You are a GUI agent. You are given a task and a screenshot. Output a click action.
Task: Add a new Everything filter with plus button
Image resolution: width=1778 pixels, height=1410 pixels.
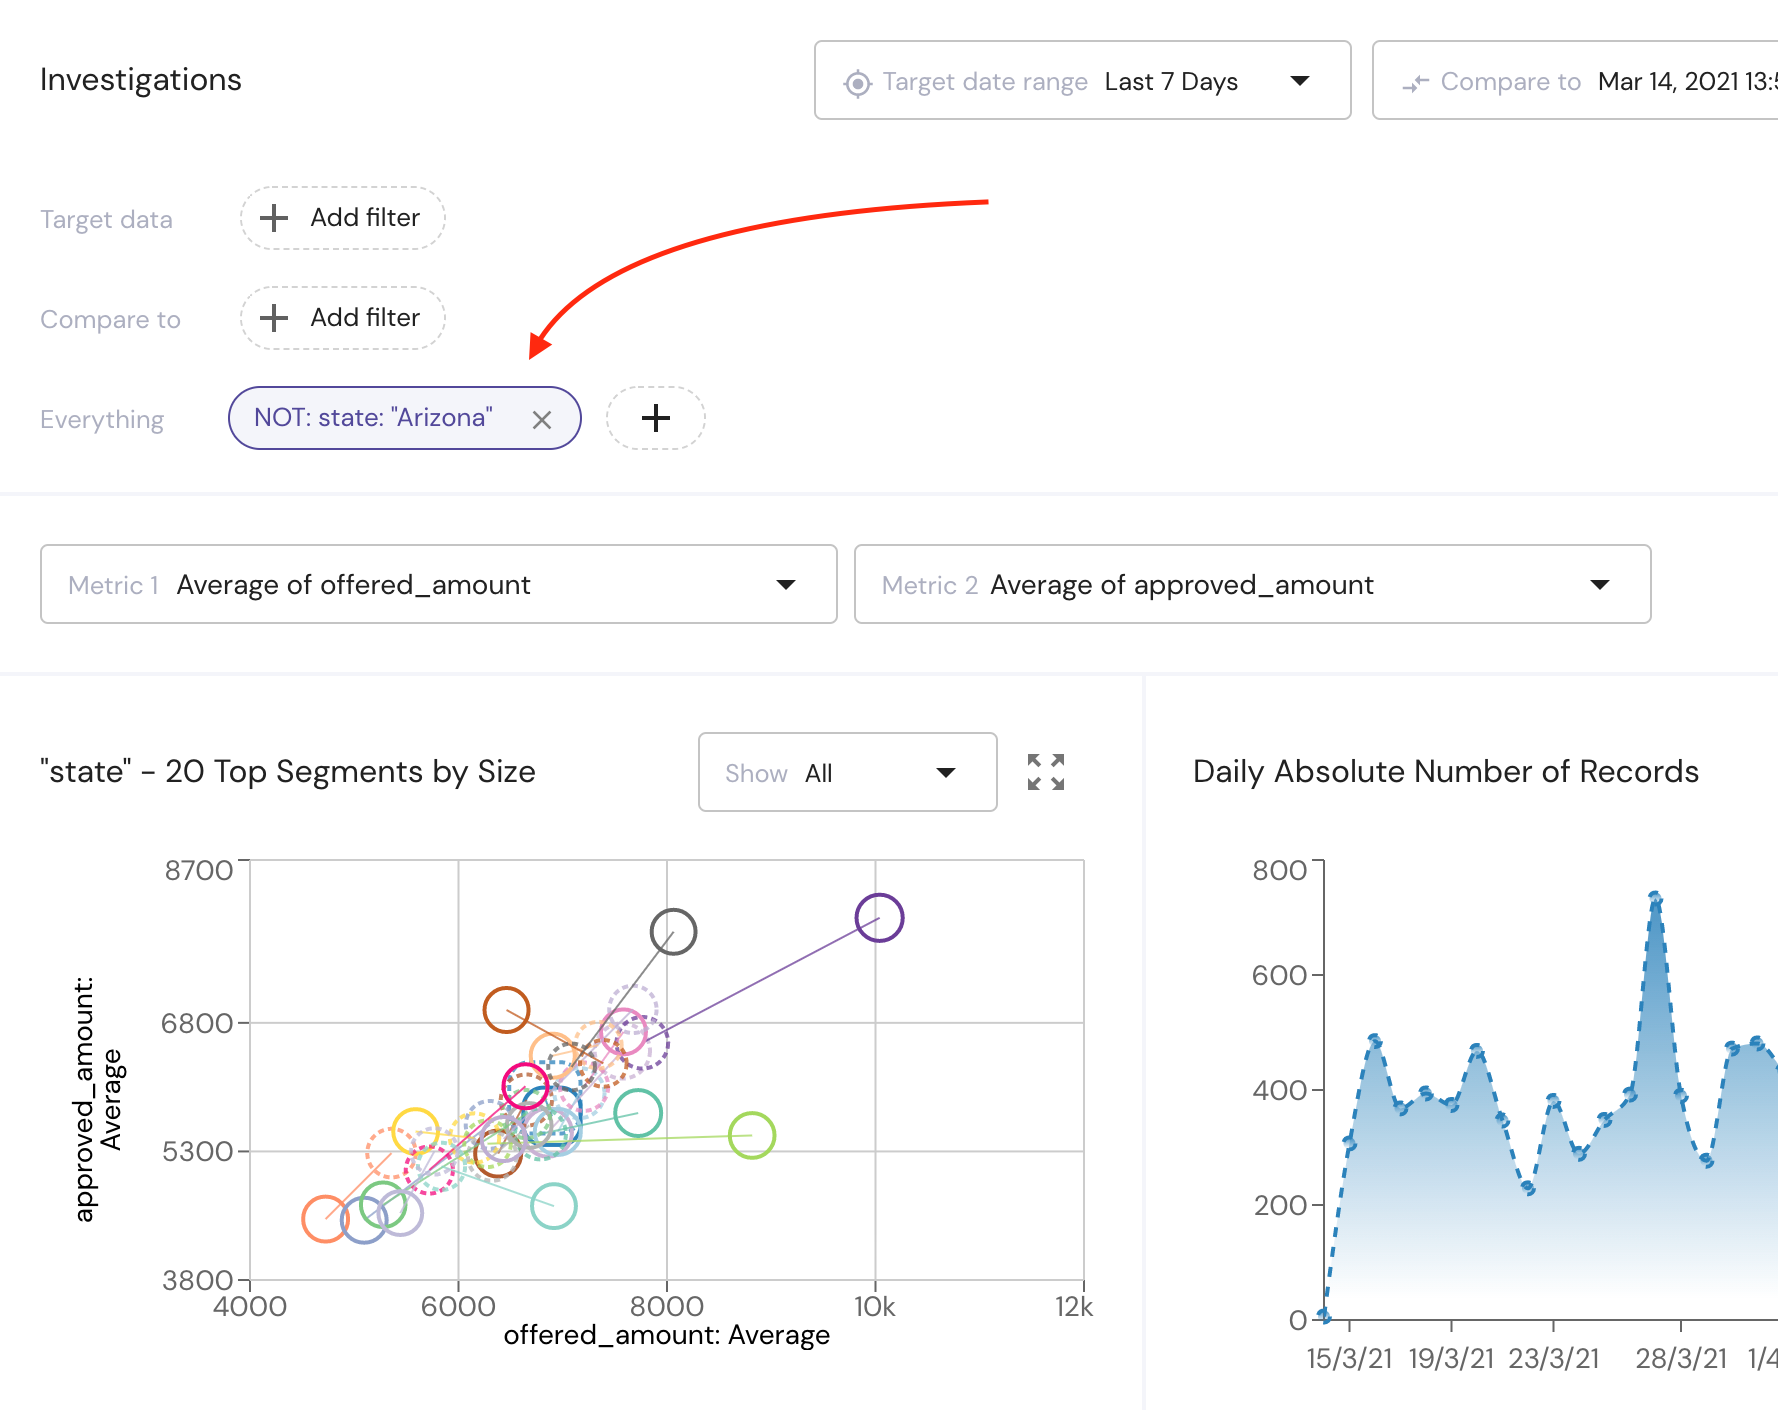656,418
